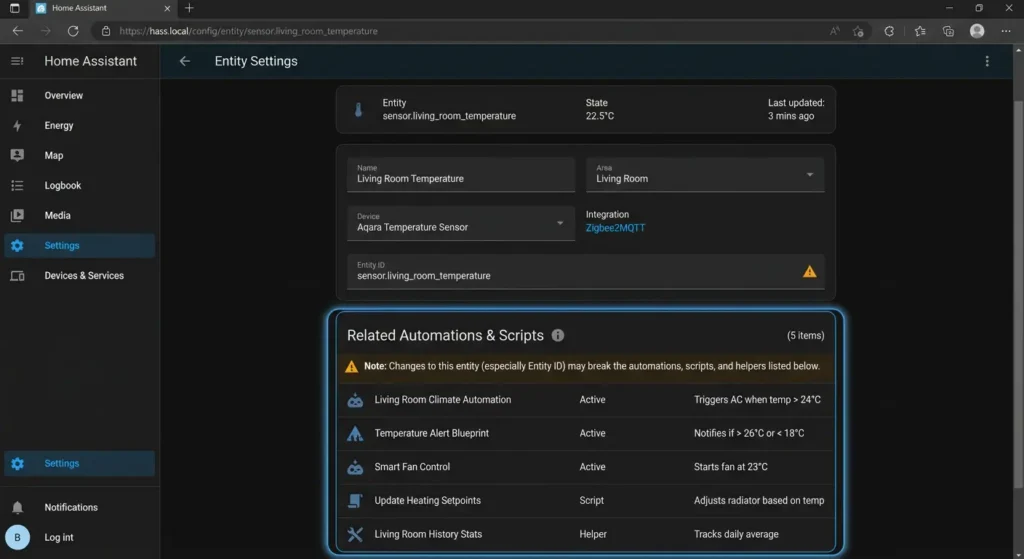Image resolution: width=1024 pixels, height=559 pixels.
Task: Click the page vertical scrollbar
Action: click(x=1018, y=294)
